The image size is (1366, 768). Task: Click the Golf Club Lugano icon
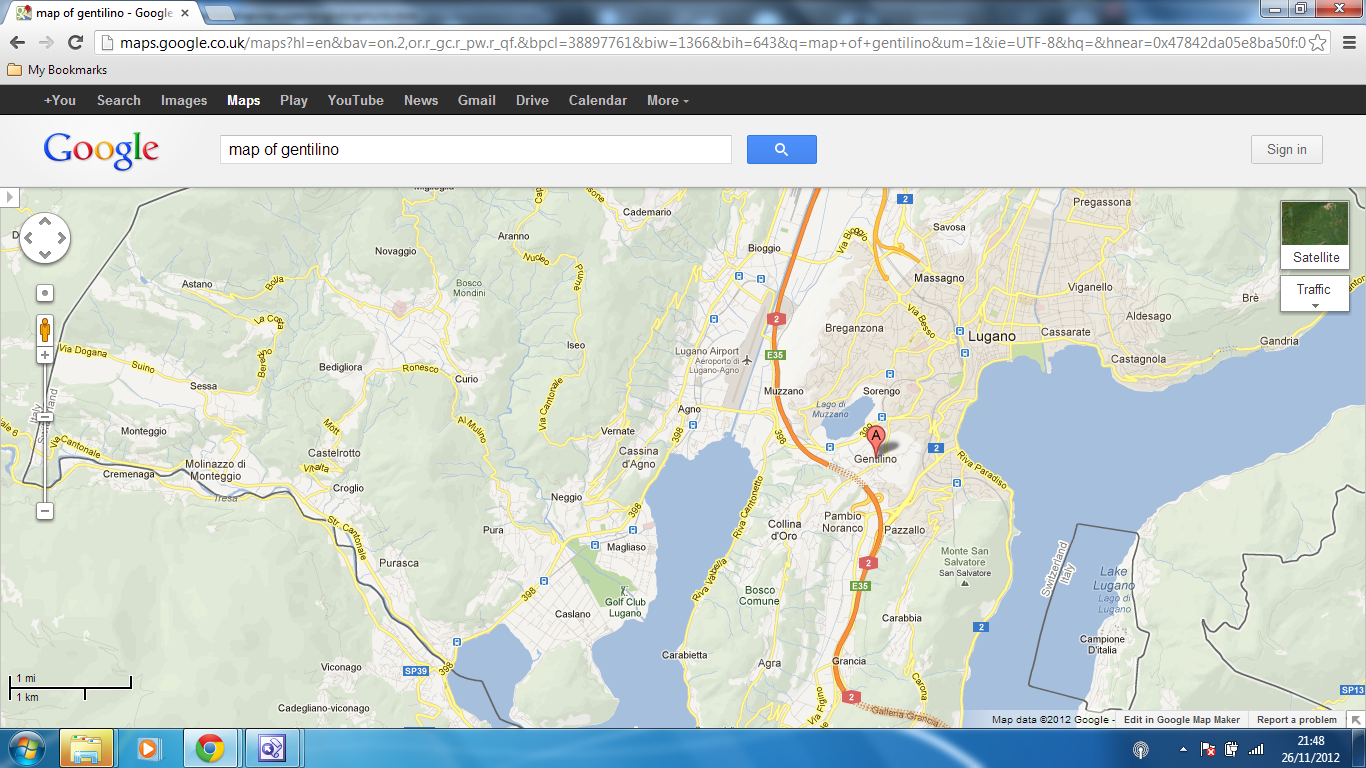click(x=626, y=591)
